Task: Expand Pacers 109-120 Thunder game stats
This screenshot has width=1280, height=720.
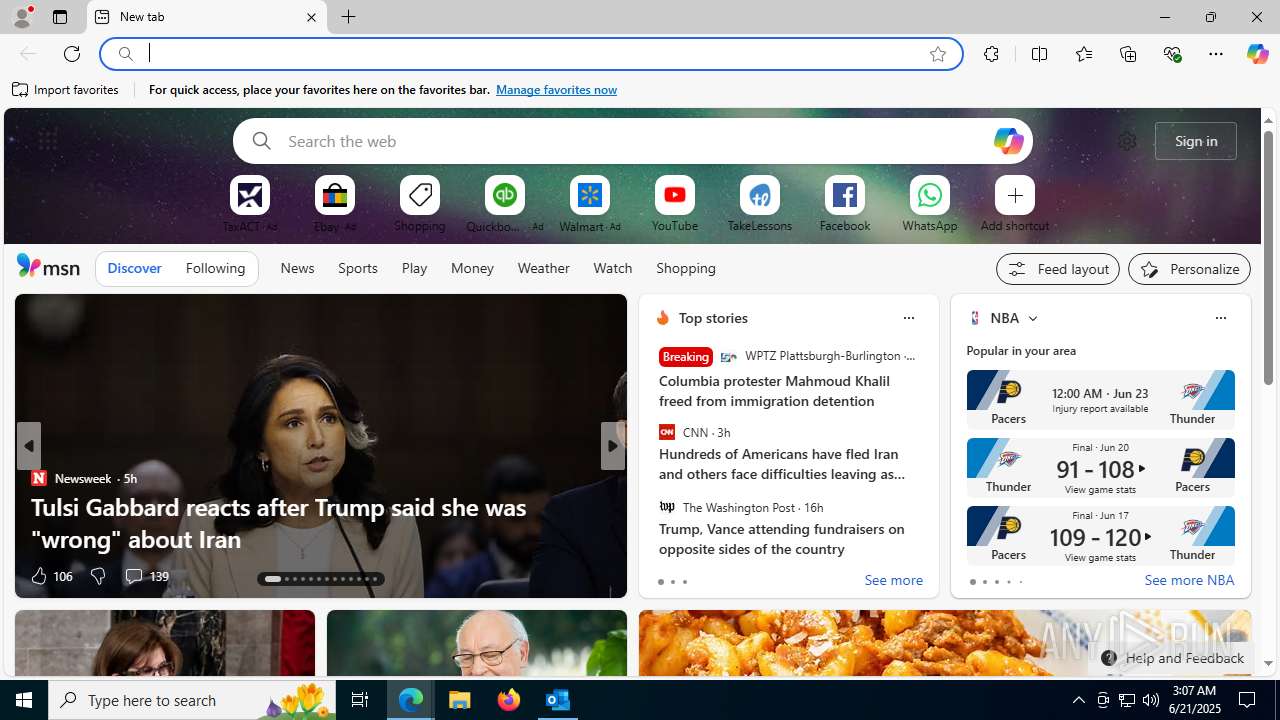Action: point(1100,535)
